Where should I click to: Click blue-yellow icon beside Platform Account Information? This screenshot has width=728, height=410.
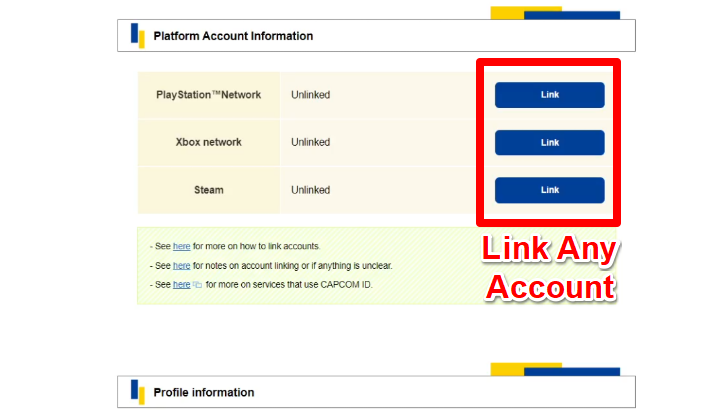[137, 35]
